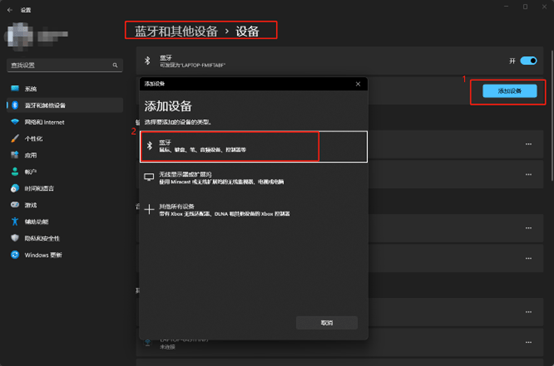Minimize the settings window
Viewport: 554px width, 366px height.
pyautogui.click(x=507, y=7)
